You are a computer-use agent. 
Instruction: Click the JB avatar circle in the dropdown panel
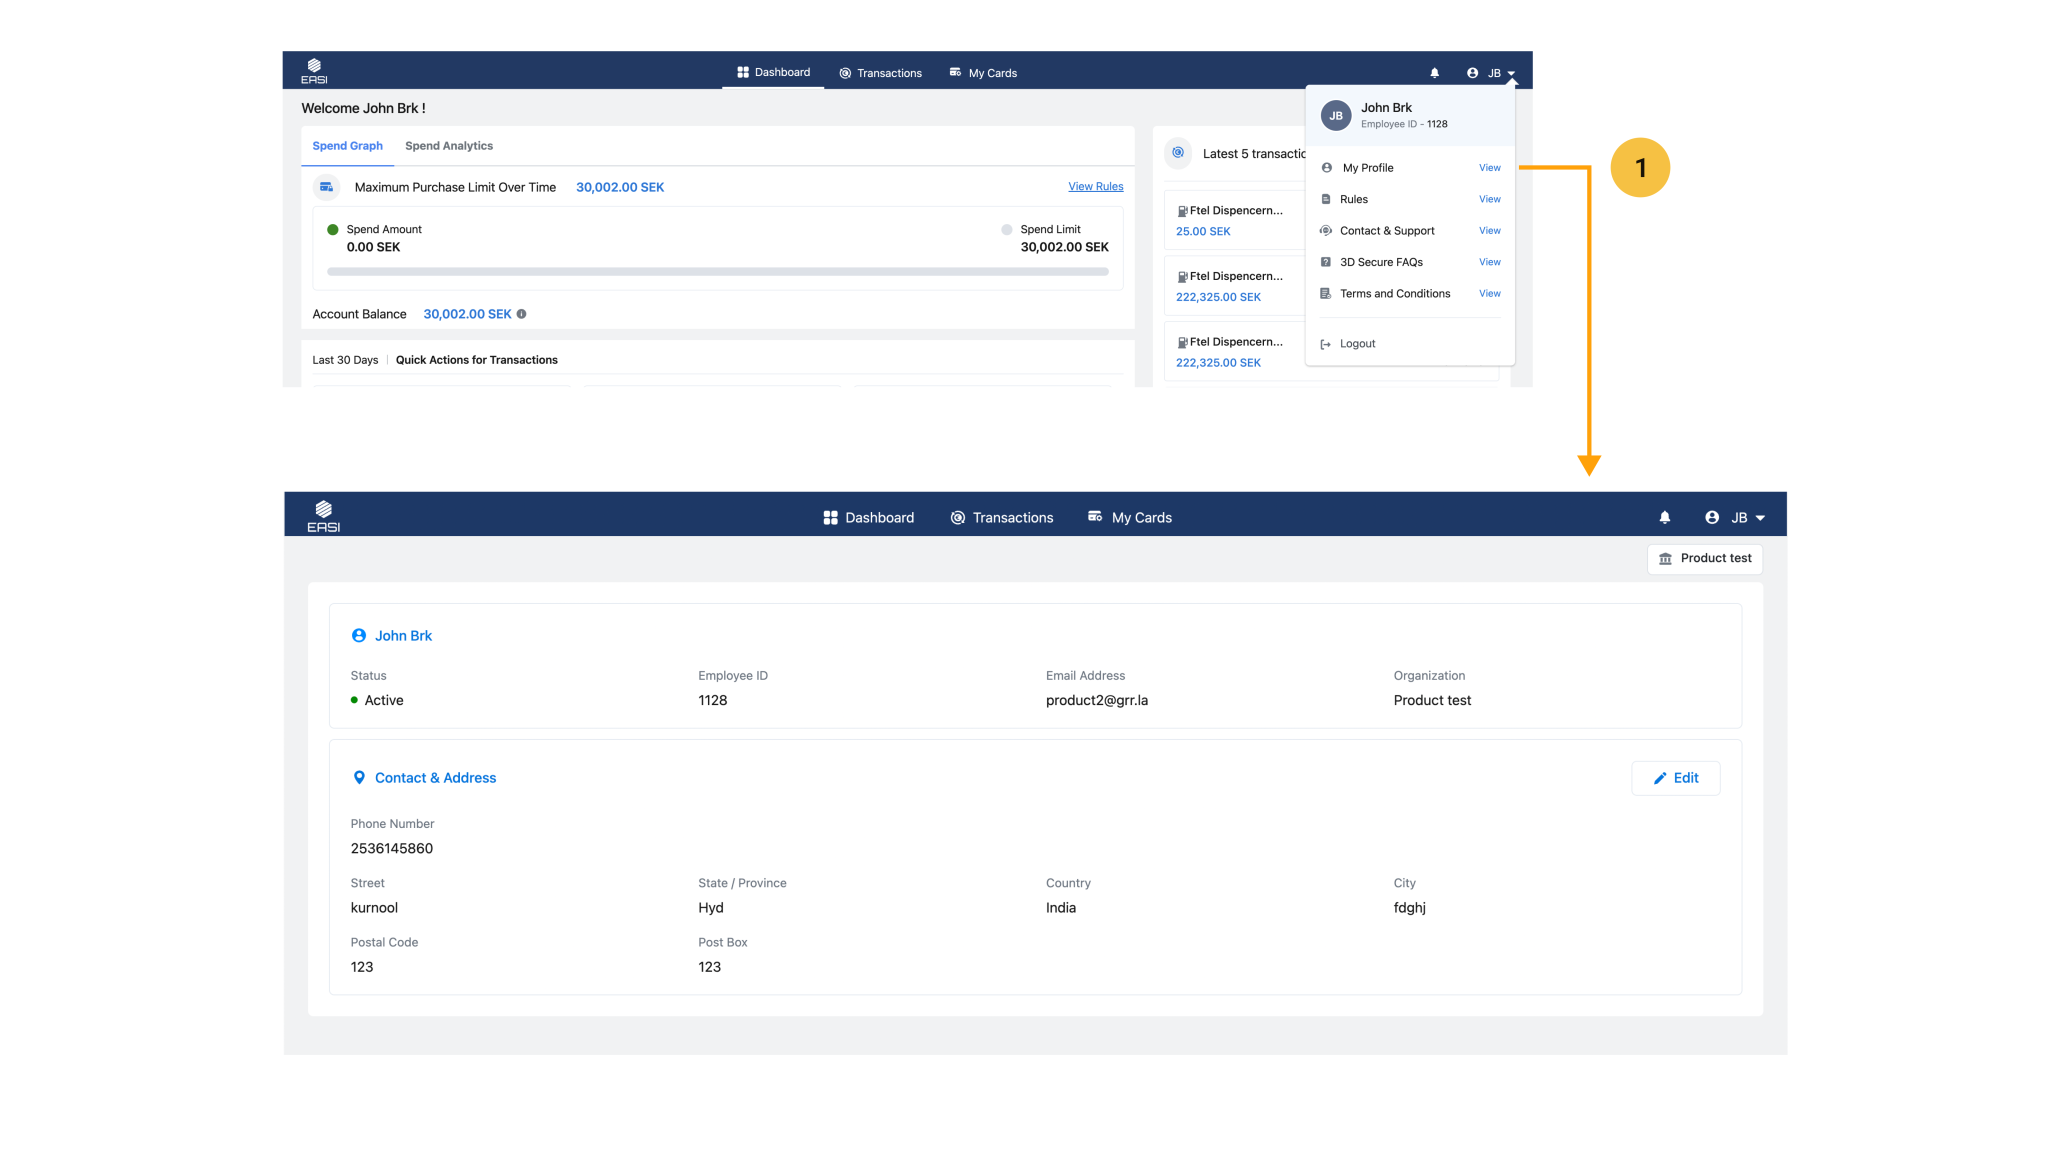tap(1335, 116)
